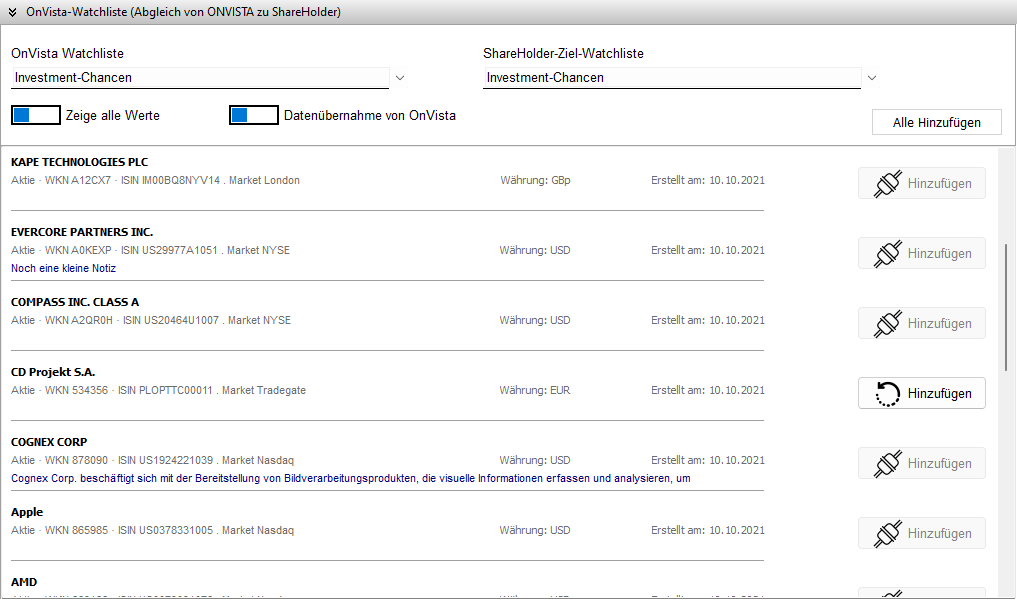Click the Apple details line with WKN 865985
Viewport: 1017px width, 600px height.
click(152, 531)
